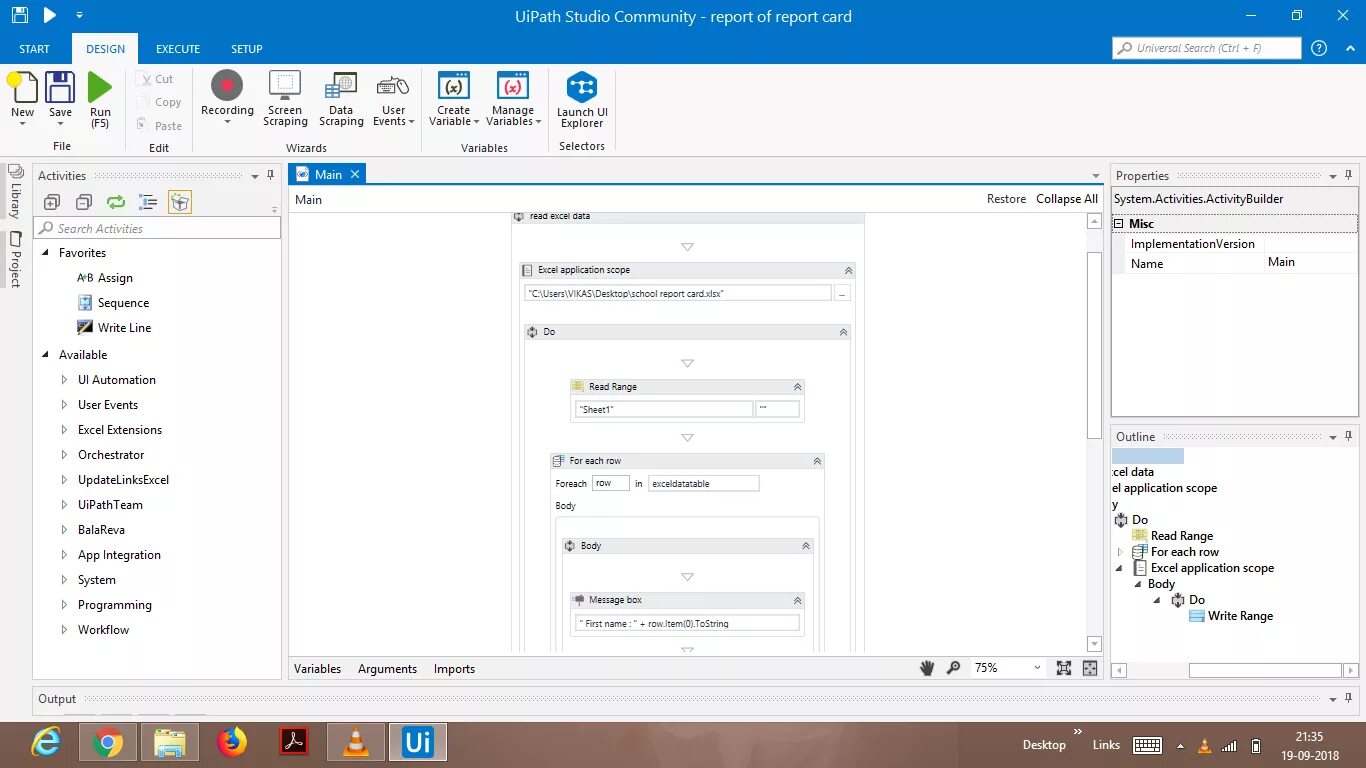Browse for workbook path with ellipsis button
The image size is (1366, 768).
[842, 293]
